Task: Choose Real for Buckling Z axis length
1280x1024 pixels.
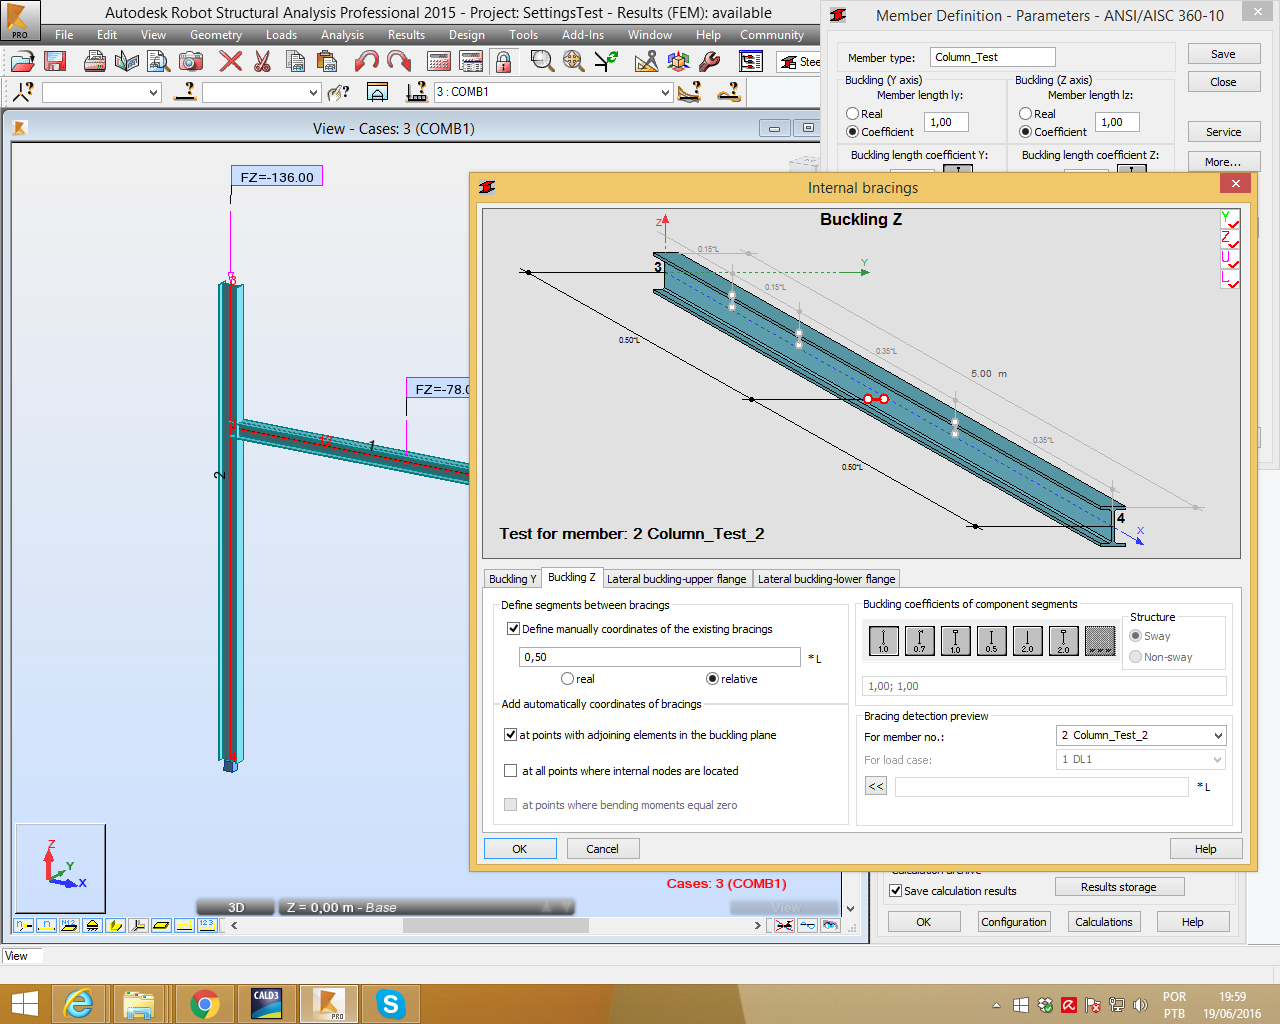Action: pos(1025,114)
